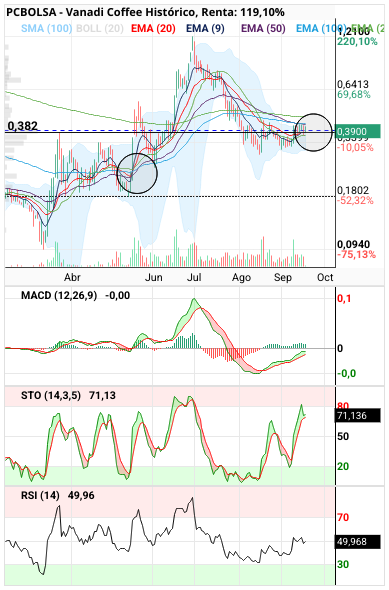Toggle the BOLL (20) indicator legend
389x590 pixels.
(100, 29)
